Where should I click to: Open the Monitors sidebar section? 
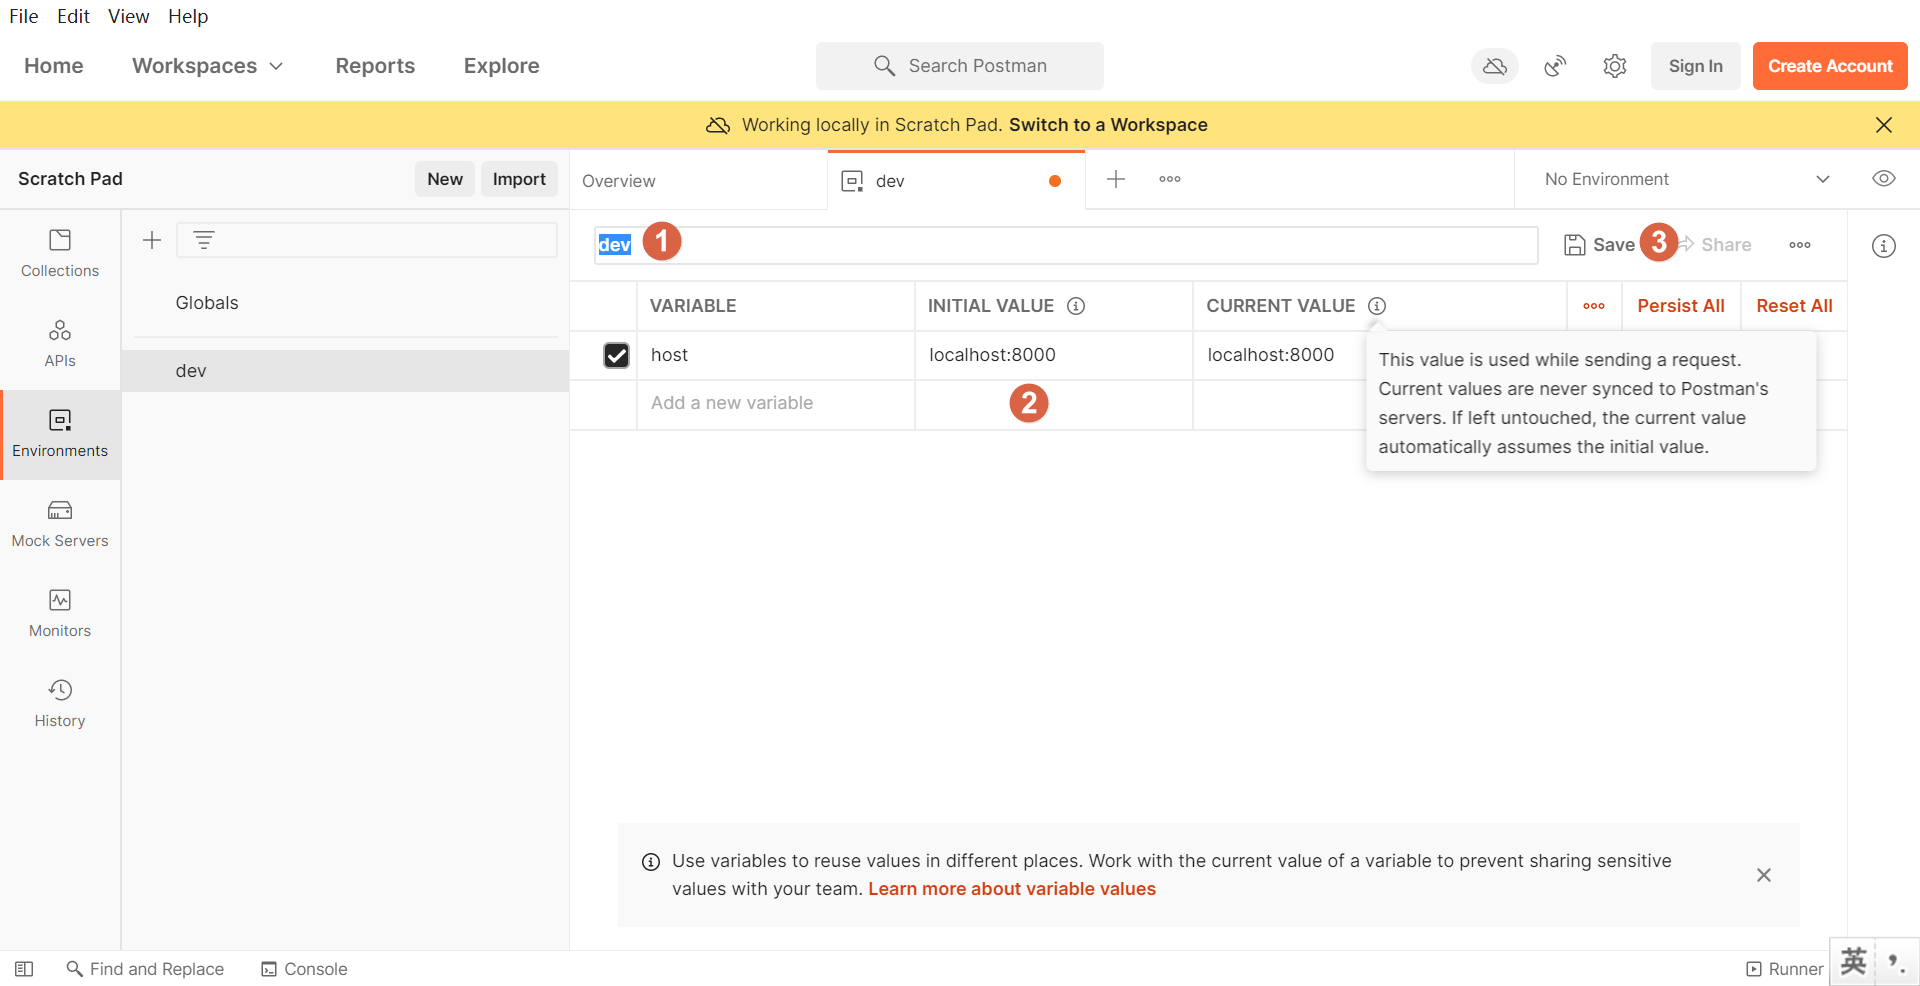point(60,614)
